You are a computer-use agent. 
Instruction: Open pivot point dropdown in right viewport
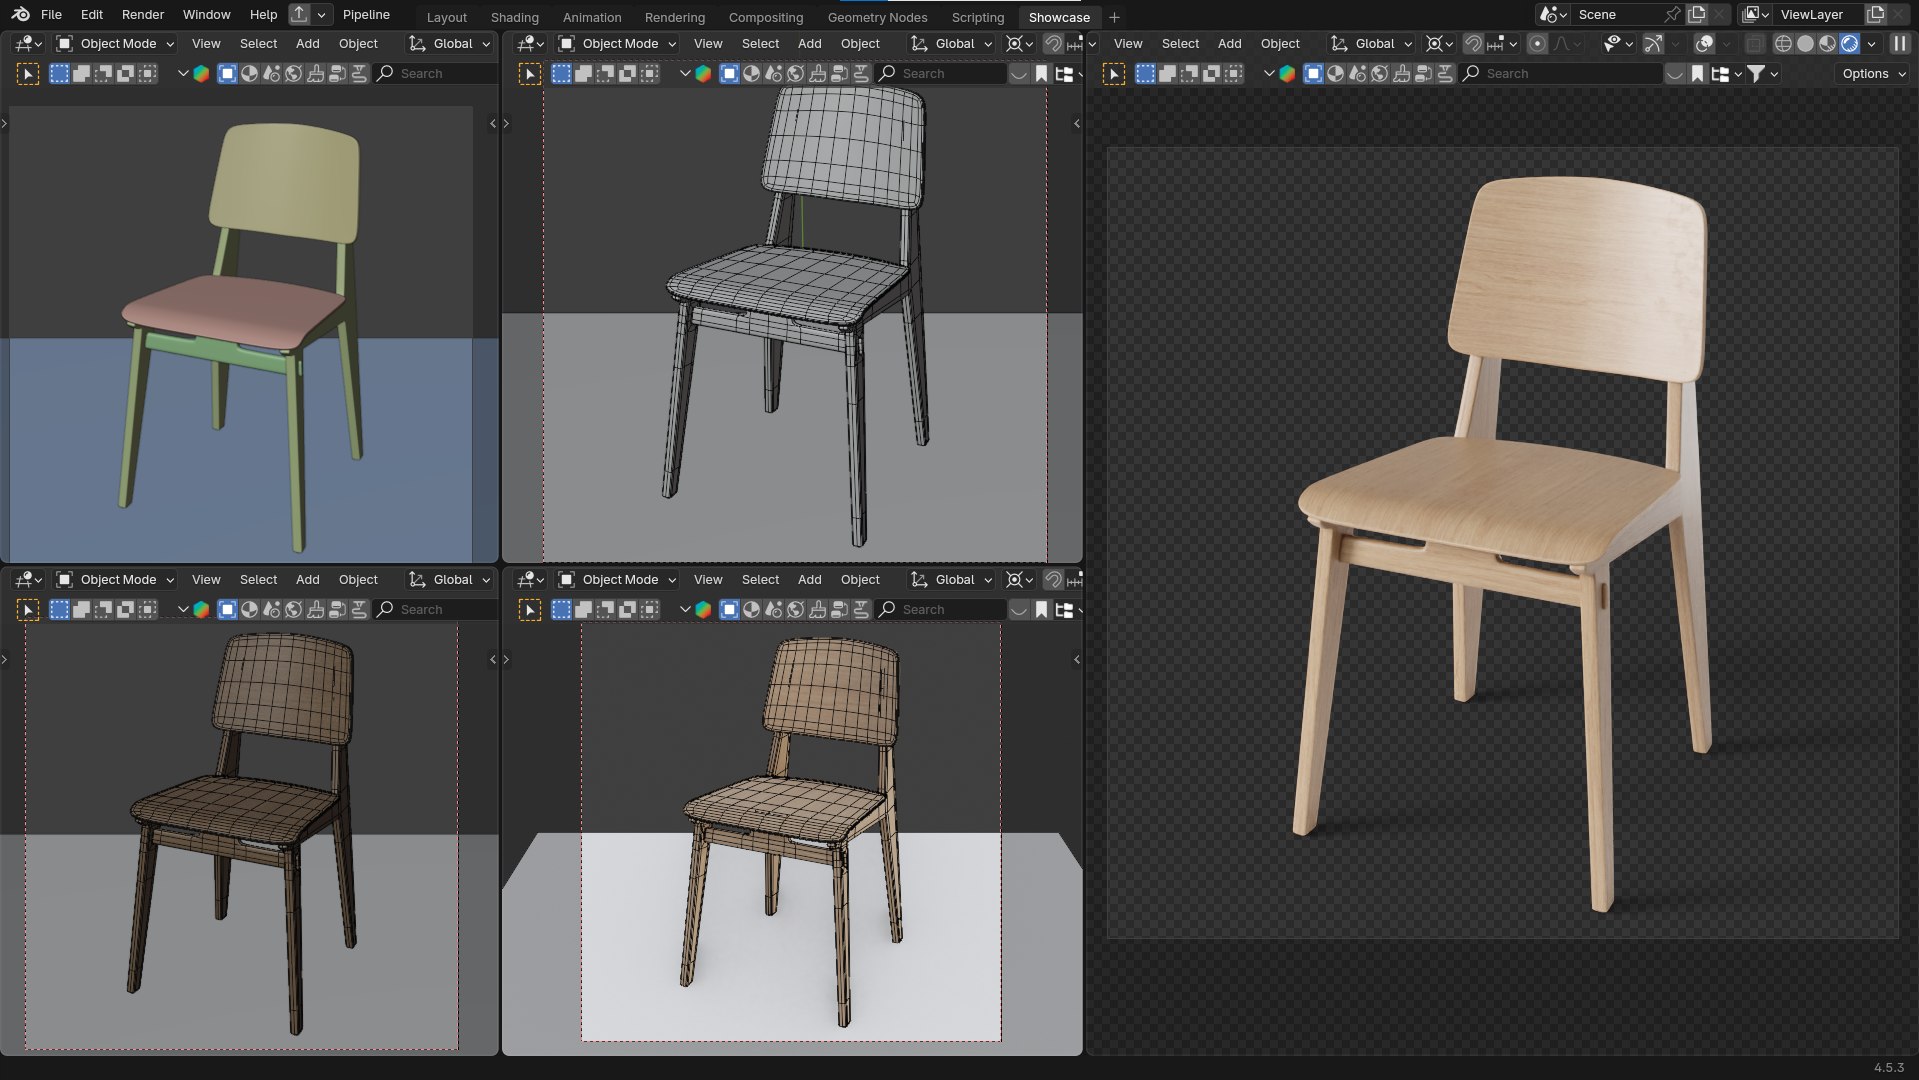click(1439, 44)
